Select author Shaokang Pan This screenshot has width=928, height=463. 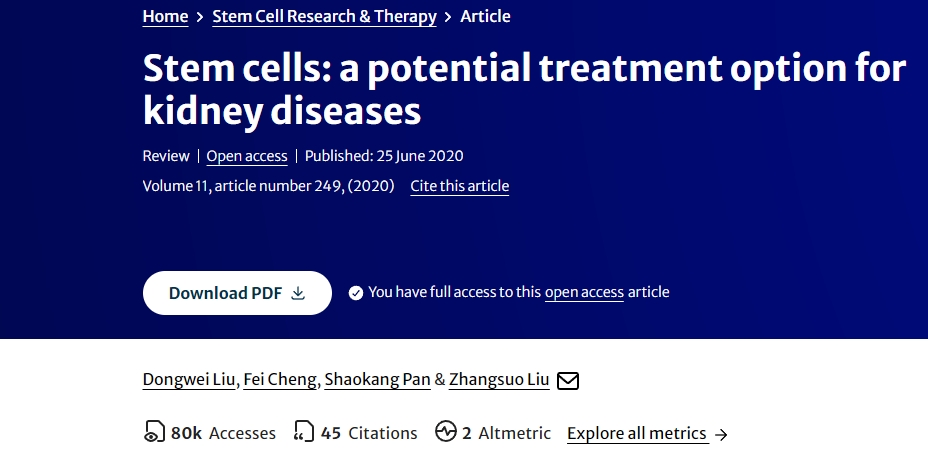pyautogui.click(x=378, y=379)
